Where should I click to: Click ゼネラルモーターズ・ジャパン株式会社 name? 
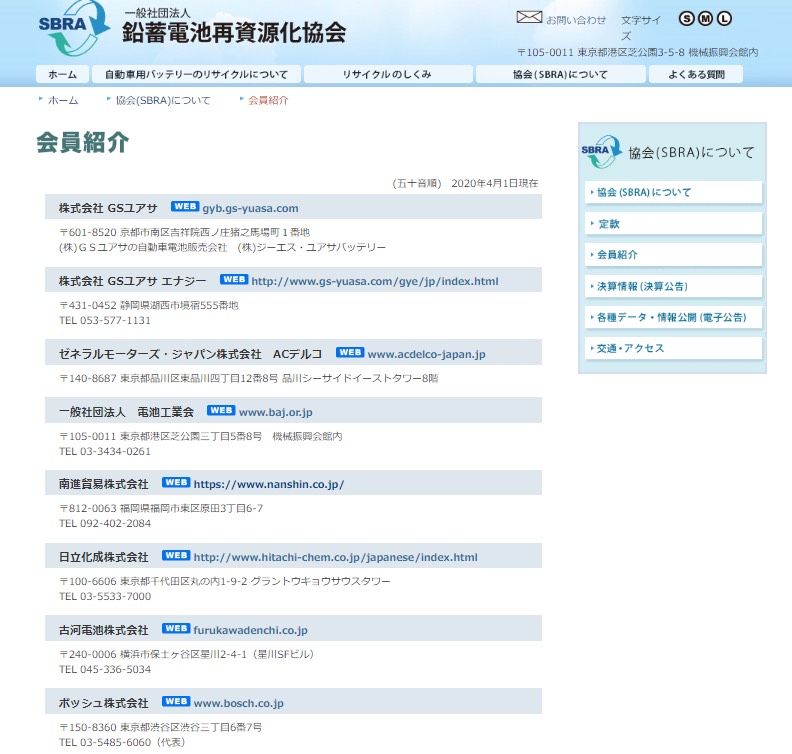160,354
